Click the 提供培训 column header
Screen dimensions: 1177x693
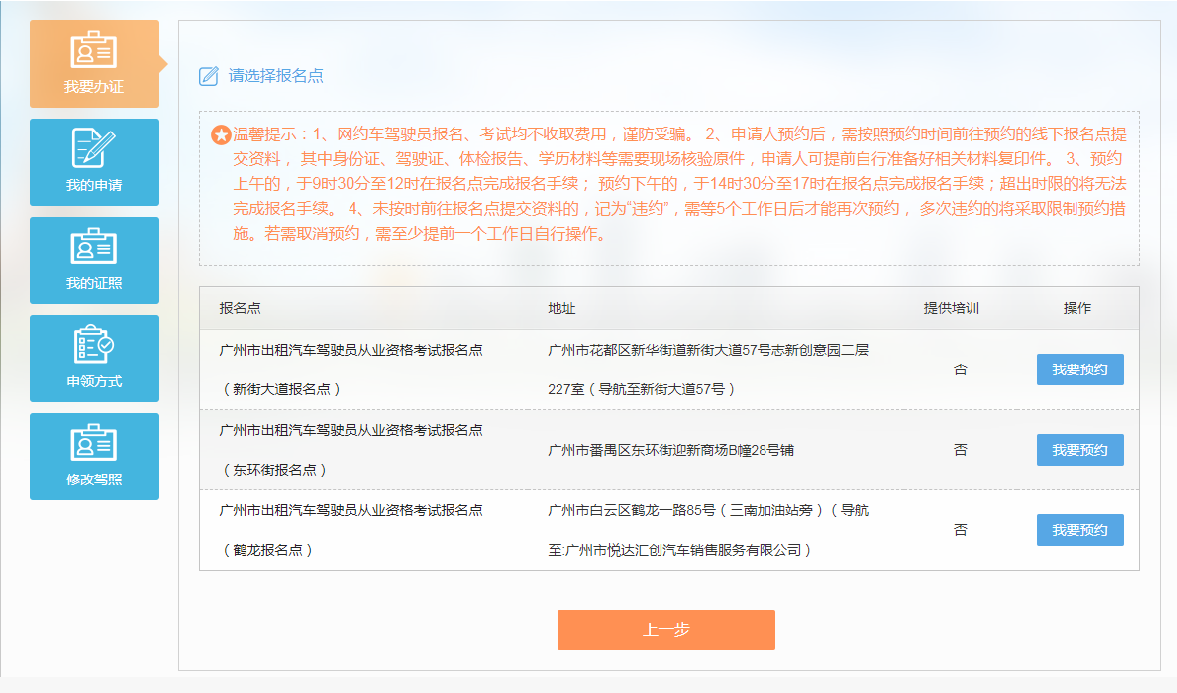(x=950, y=308)
